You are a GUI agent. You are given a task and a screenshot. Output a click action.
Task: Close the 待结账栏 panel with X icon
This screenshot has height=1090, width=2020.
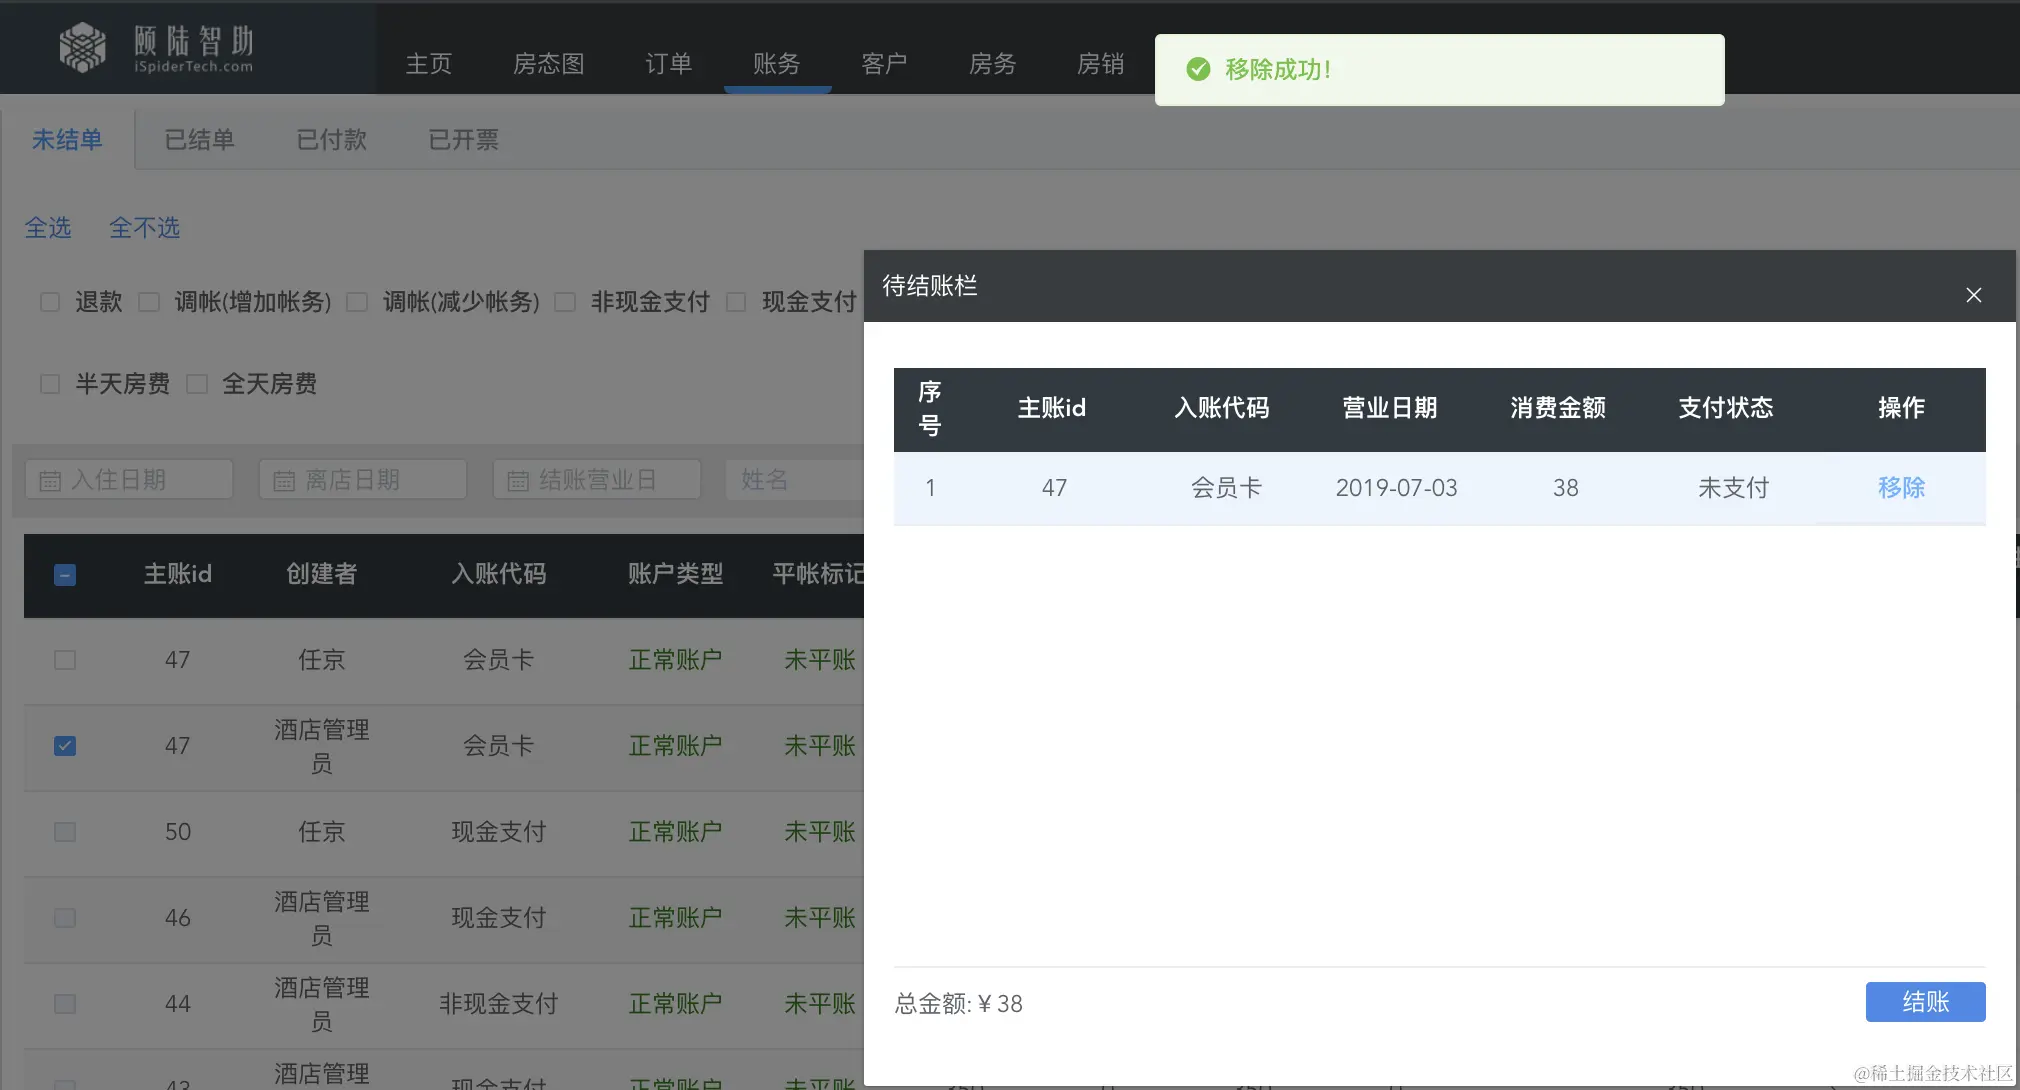click(x=1973, y=295)
